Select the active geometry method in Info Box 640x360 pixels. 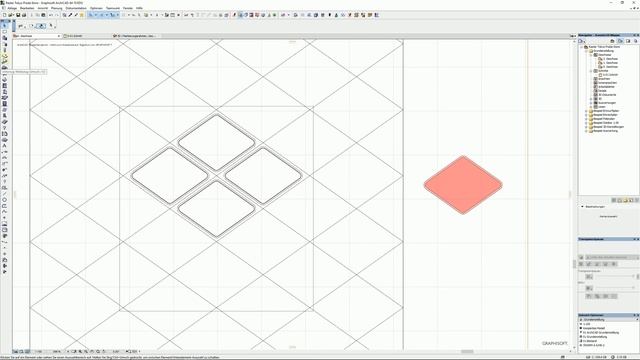pyautogui.click(x=41, y=26)
